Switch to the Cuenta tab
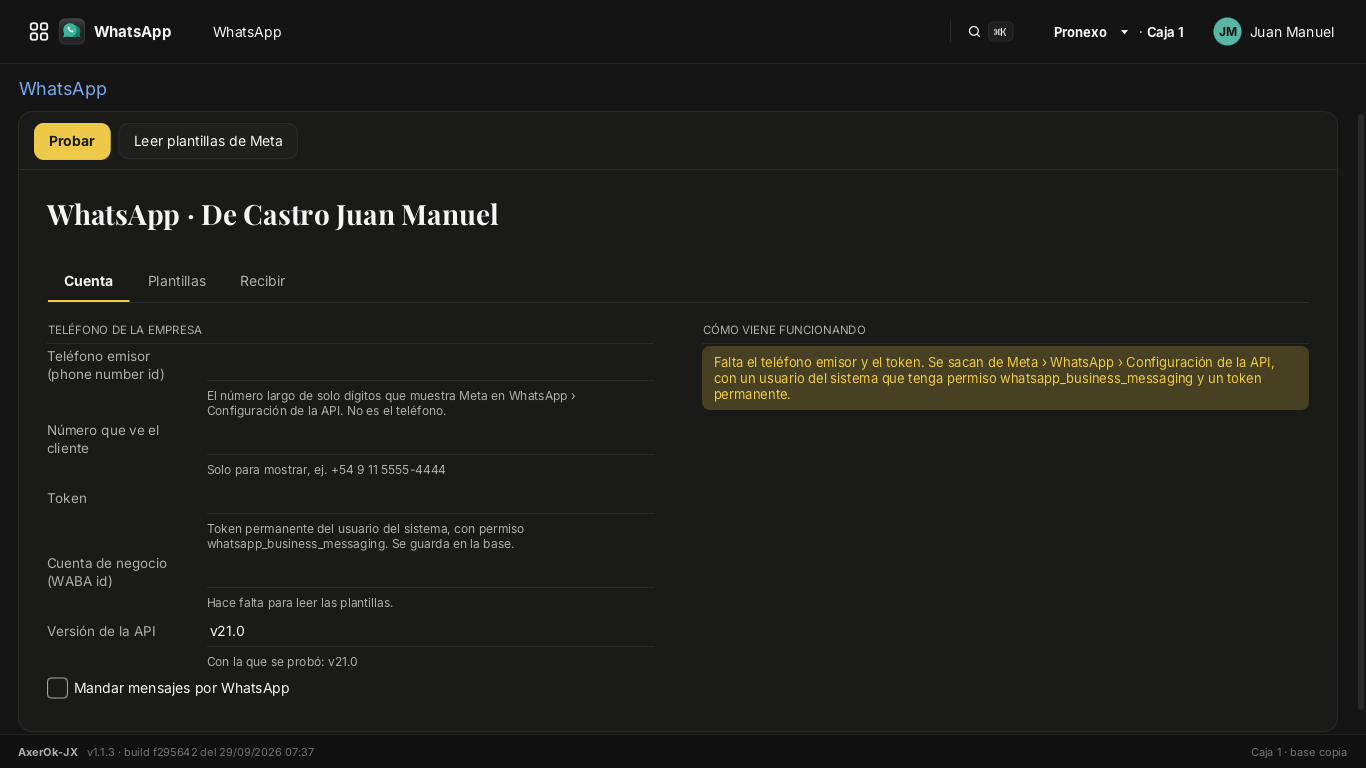This screenshot has height=768, width=1366. [x=88, y=281]
